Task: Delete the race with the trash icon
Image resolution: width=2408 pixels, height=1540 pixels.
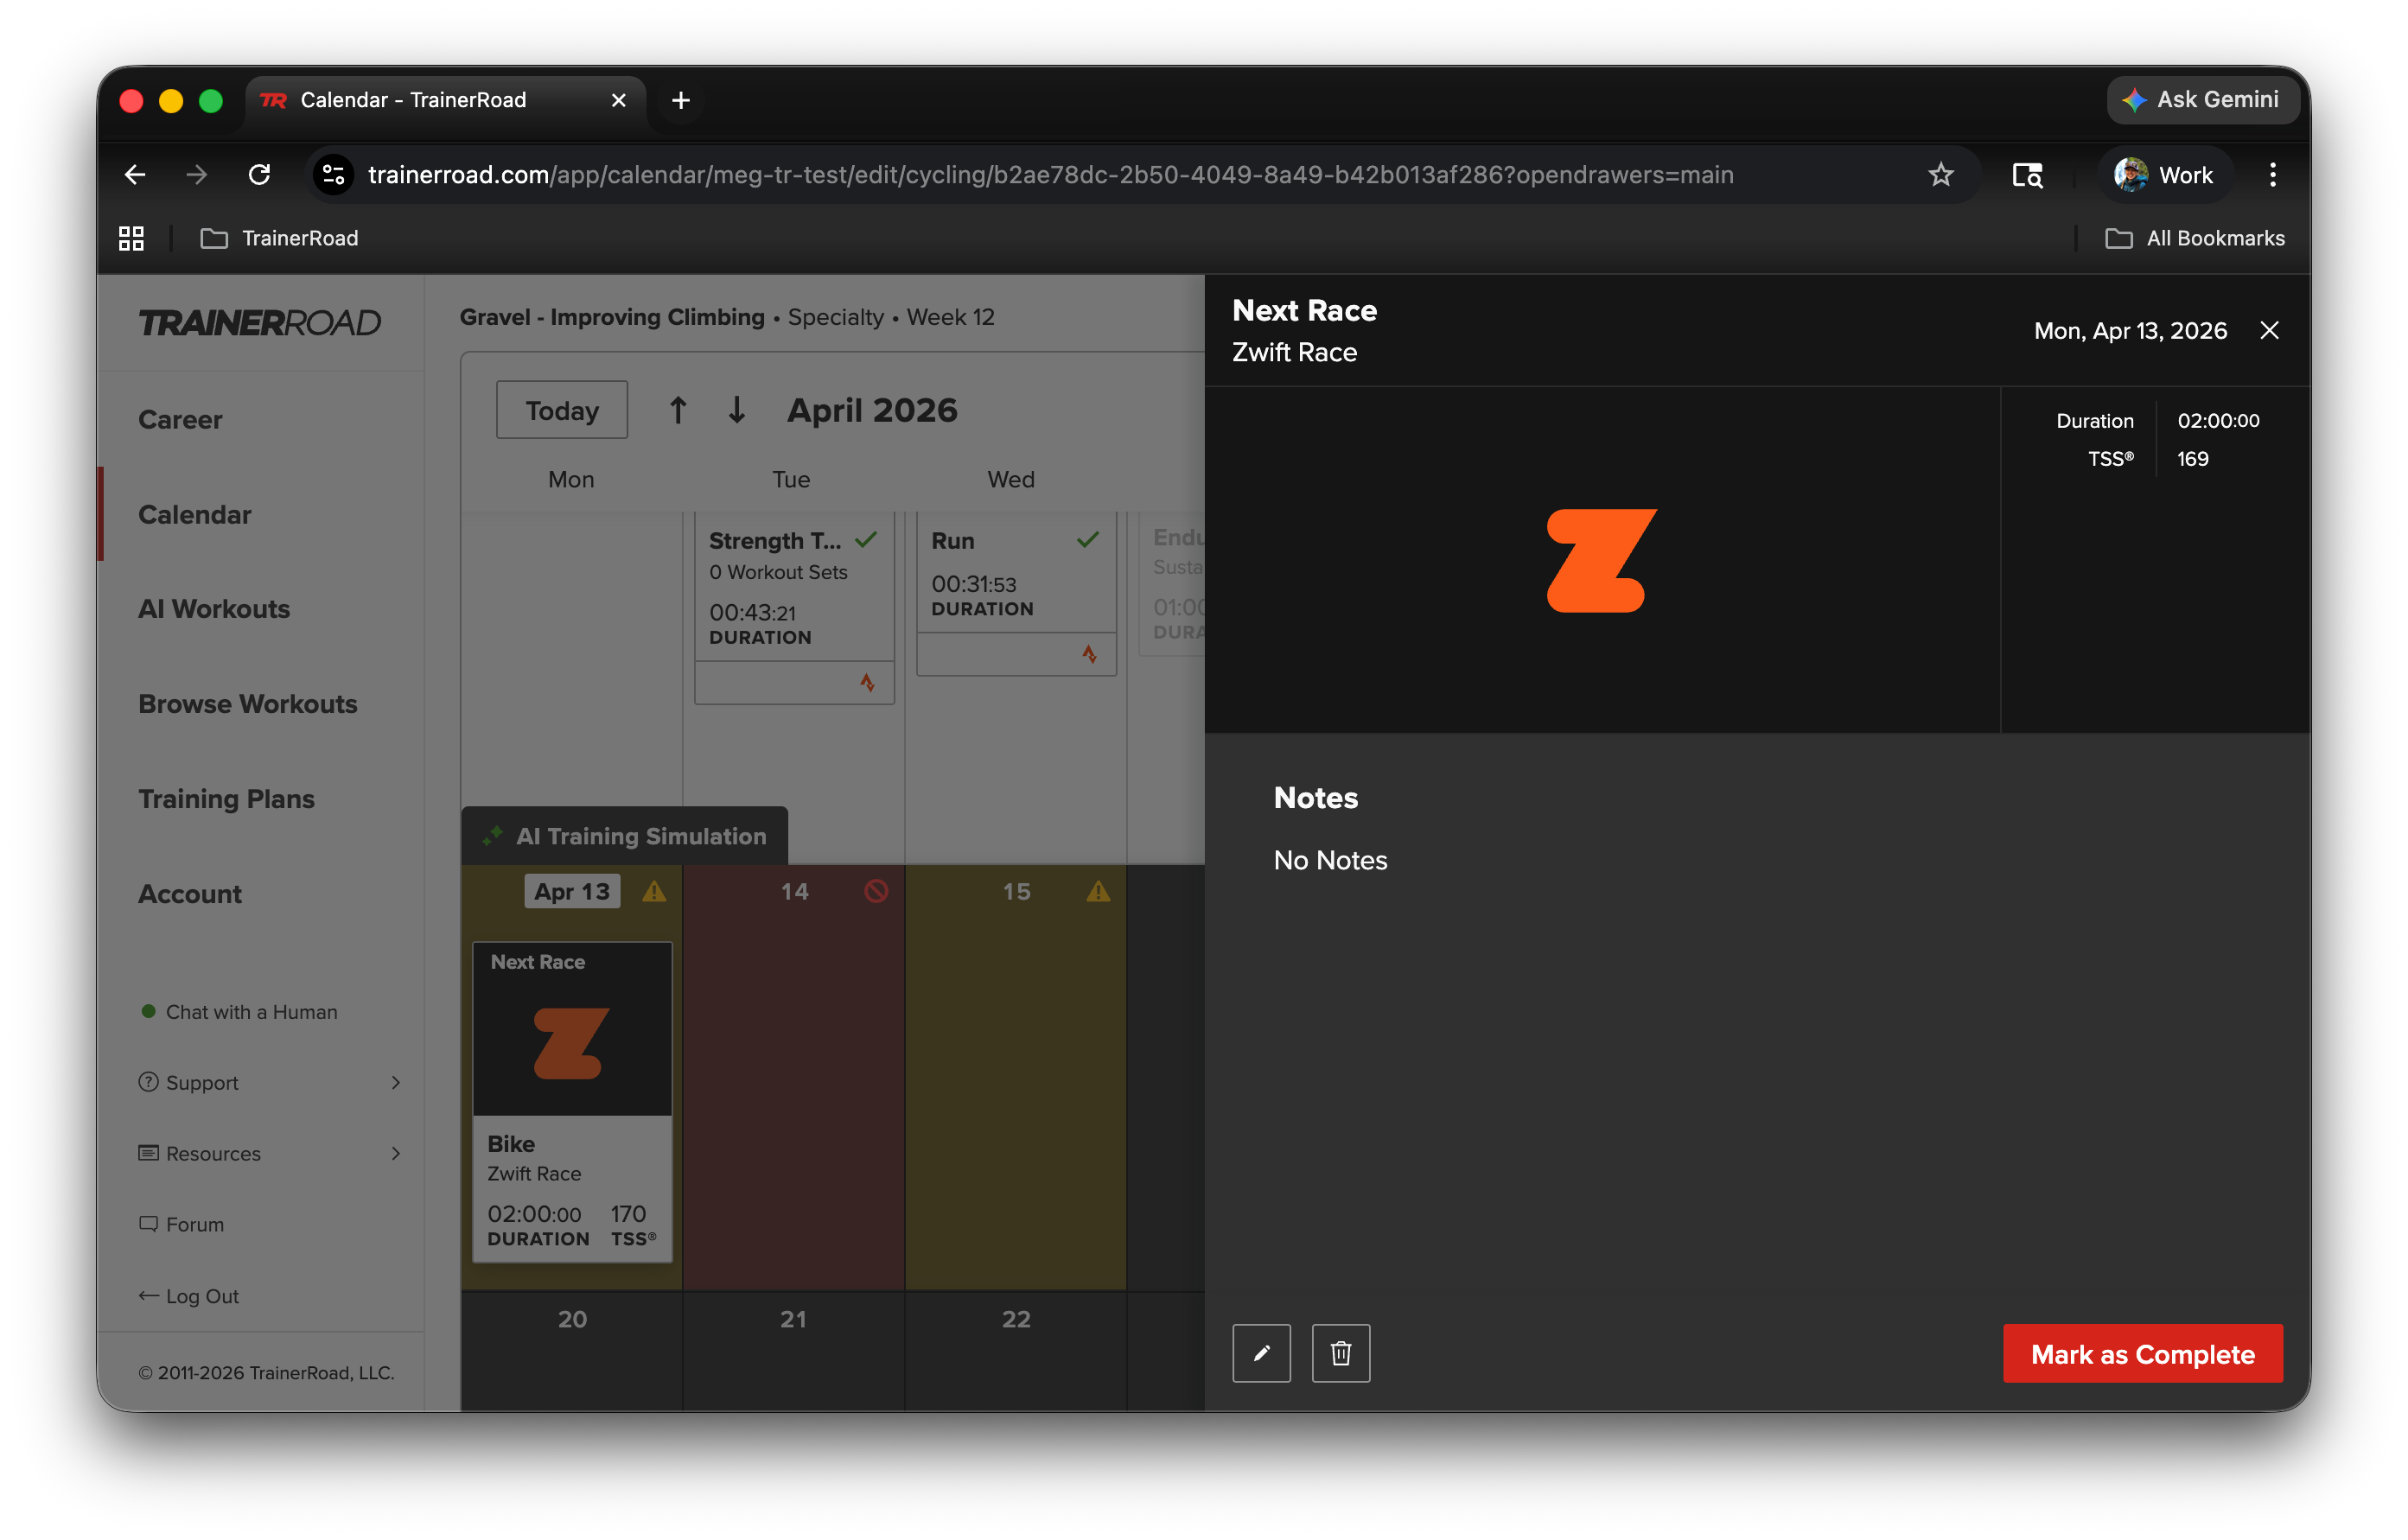Action: 1340,1353
